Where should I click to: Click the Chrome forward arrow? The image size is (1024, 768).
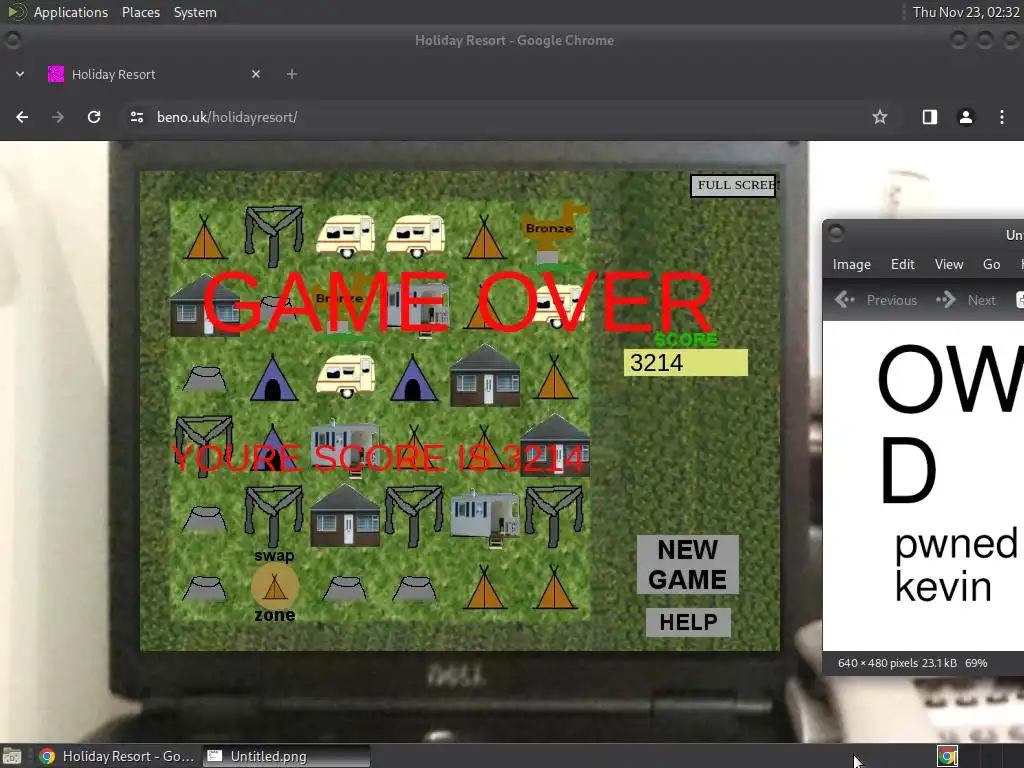pyautogui.click(x=58, y=117)
